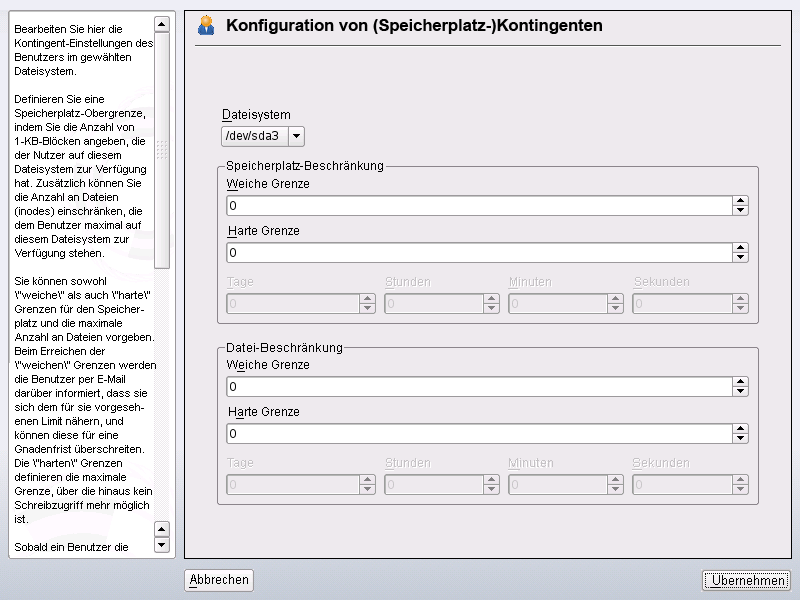The width and height of the screenshot is (800, 600).
Task: Click Speicherplatz Stunden spin field
Action: pyautogui.click(x=434, y=304)
